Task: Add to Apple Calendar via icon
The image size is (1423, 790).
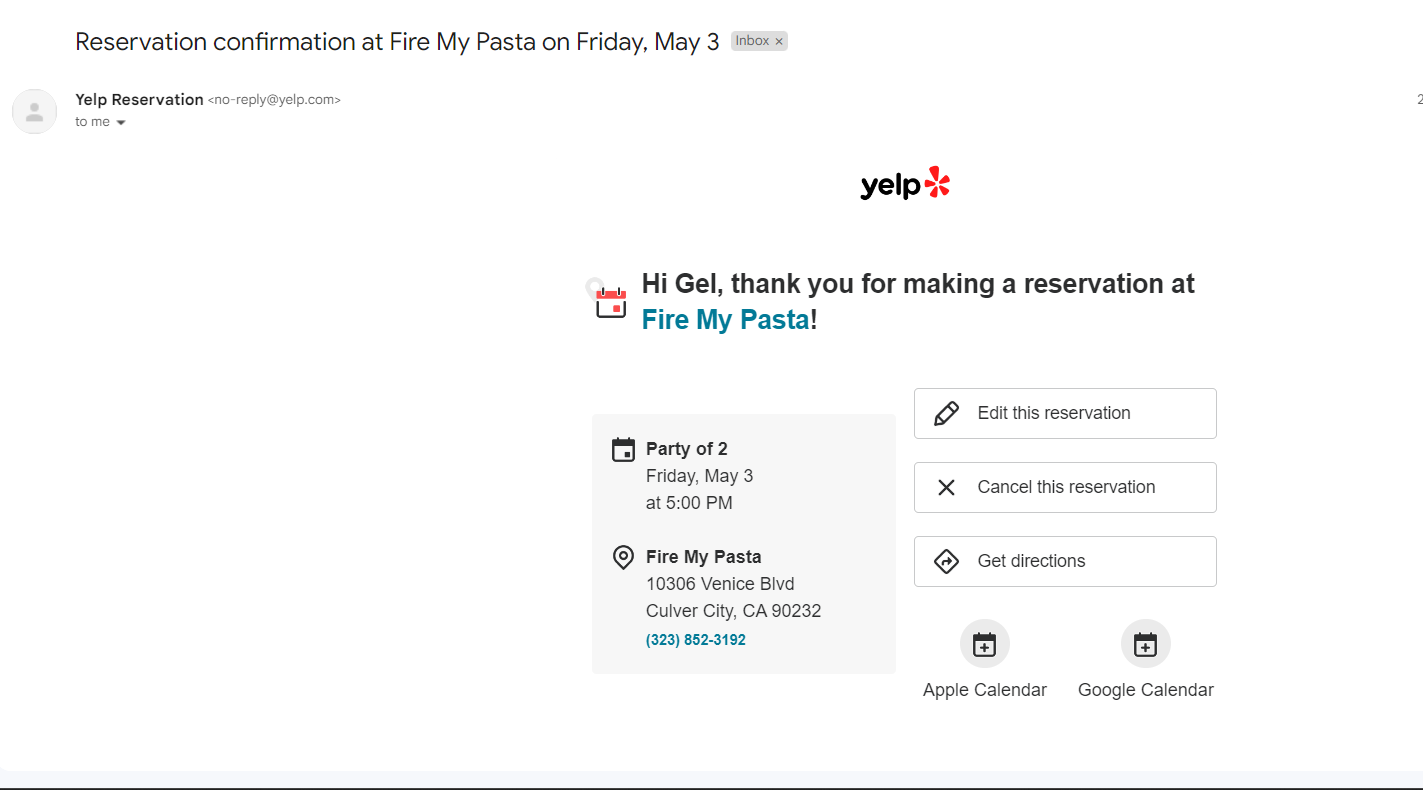Action: click(985, 644)
